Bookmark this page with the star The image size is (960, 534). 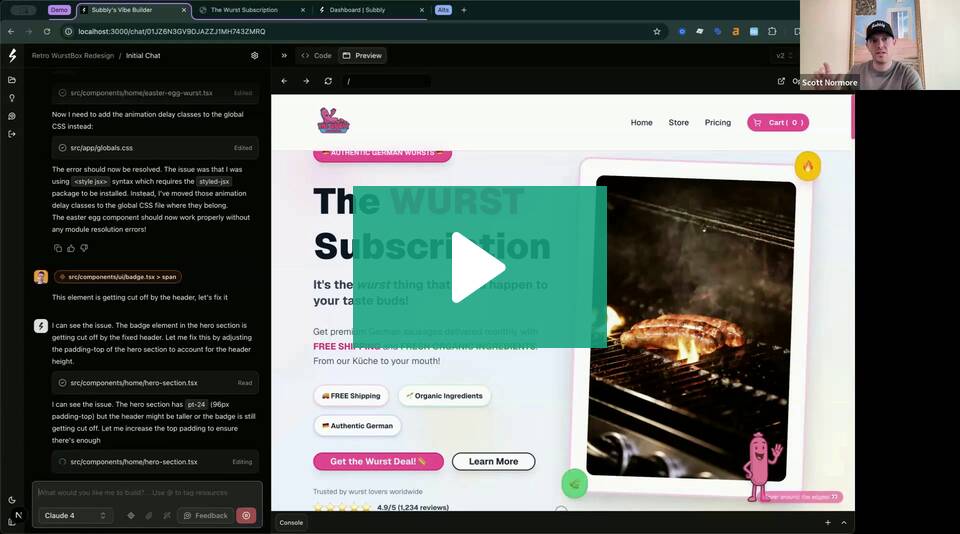coord(657,31)
